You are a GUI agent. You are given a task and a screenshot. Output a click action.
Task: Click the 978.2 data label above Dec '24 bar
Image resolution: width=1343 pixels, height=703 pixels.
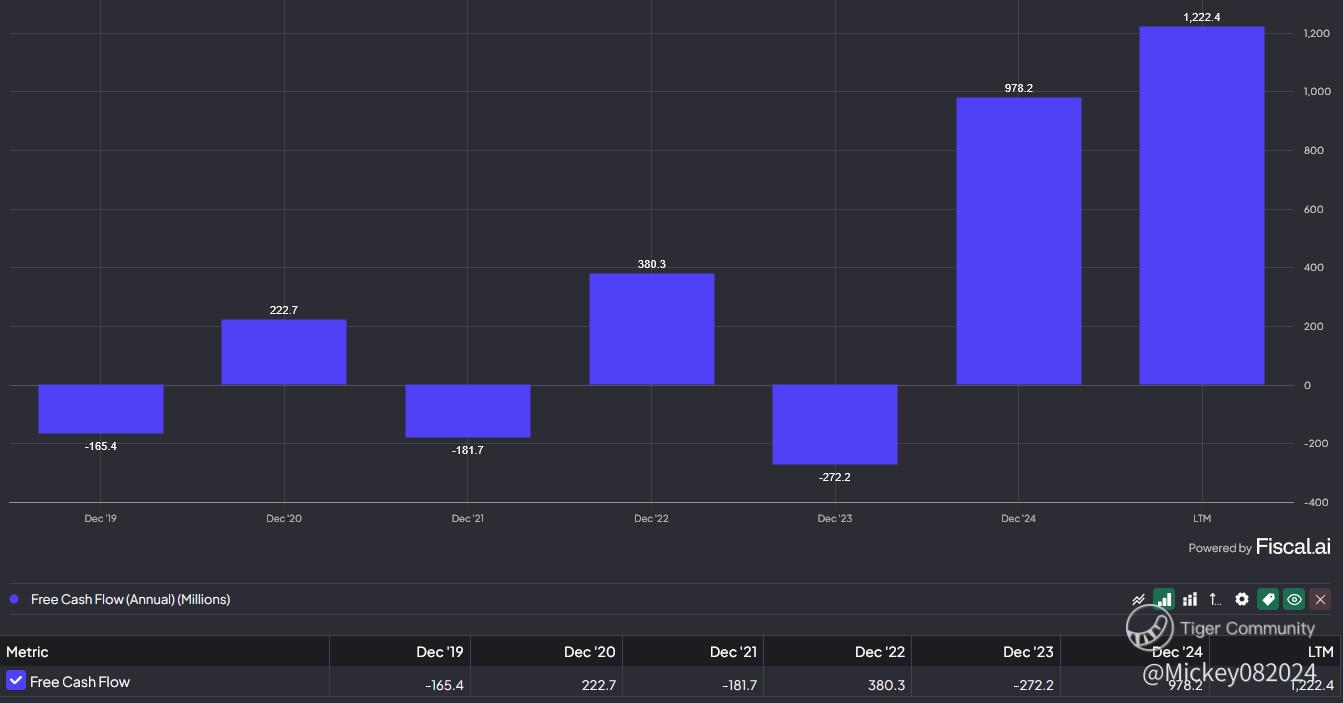click(x=1019, y=88)
